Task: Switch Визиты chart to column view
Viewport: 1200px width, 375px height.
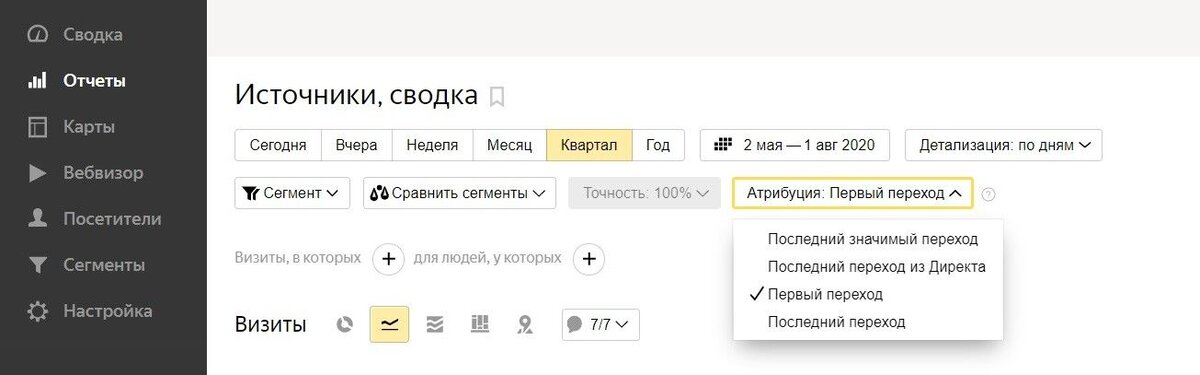Action: [479, 324]
